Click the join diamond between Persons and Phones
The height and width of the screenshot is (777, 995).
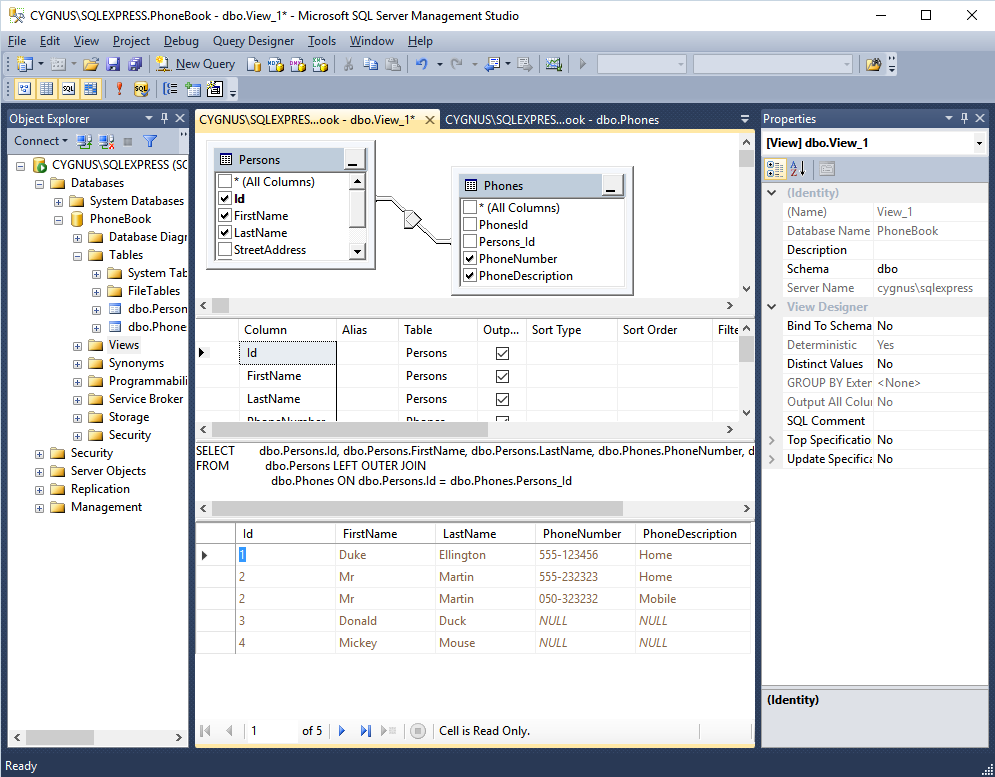coord(412,220)
